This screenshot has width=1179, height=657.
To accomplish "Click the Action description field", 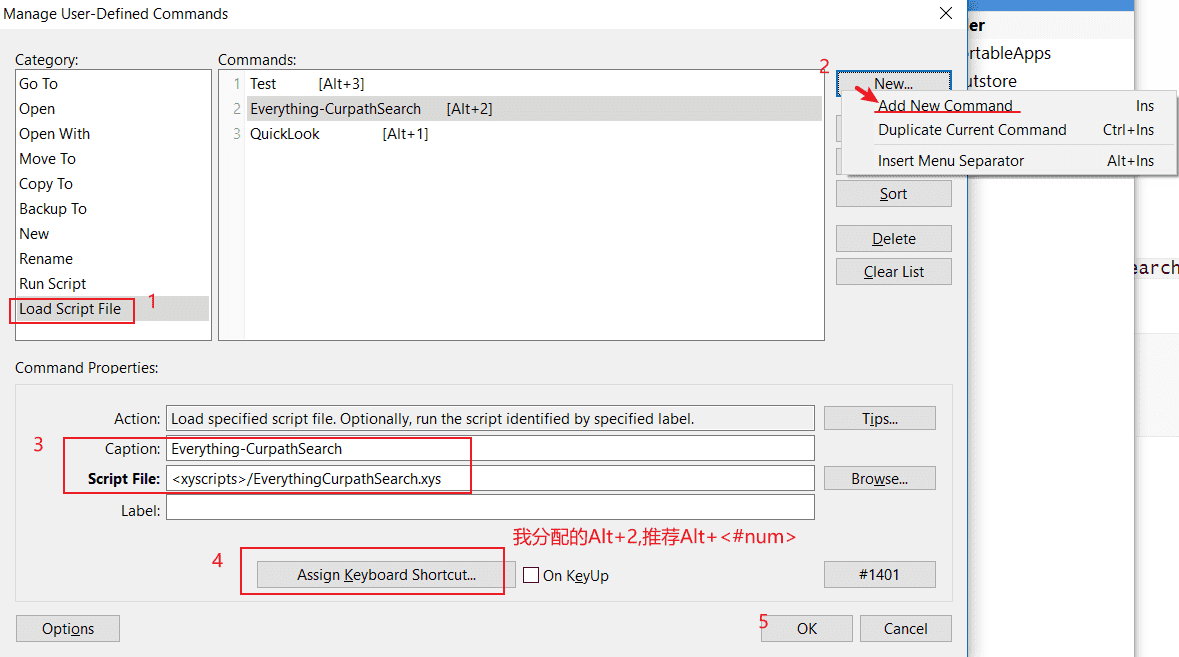I will pyautogui.click(x=490, y=419).
